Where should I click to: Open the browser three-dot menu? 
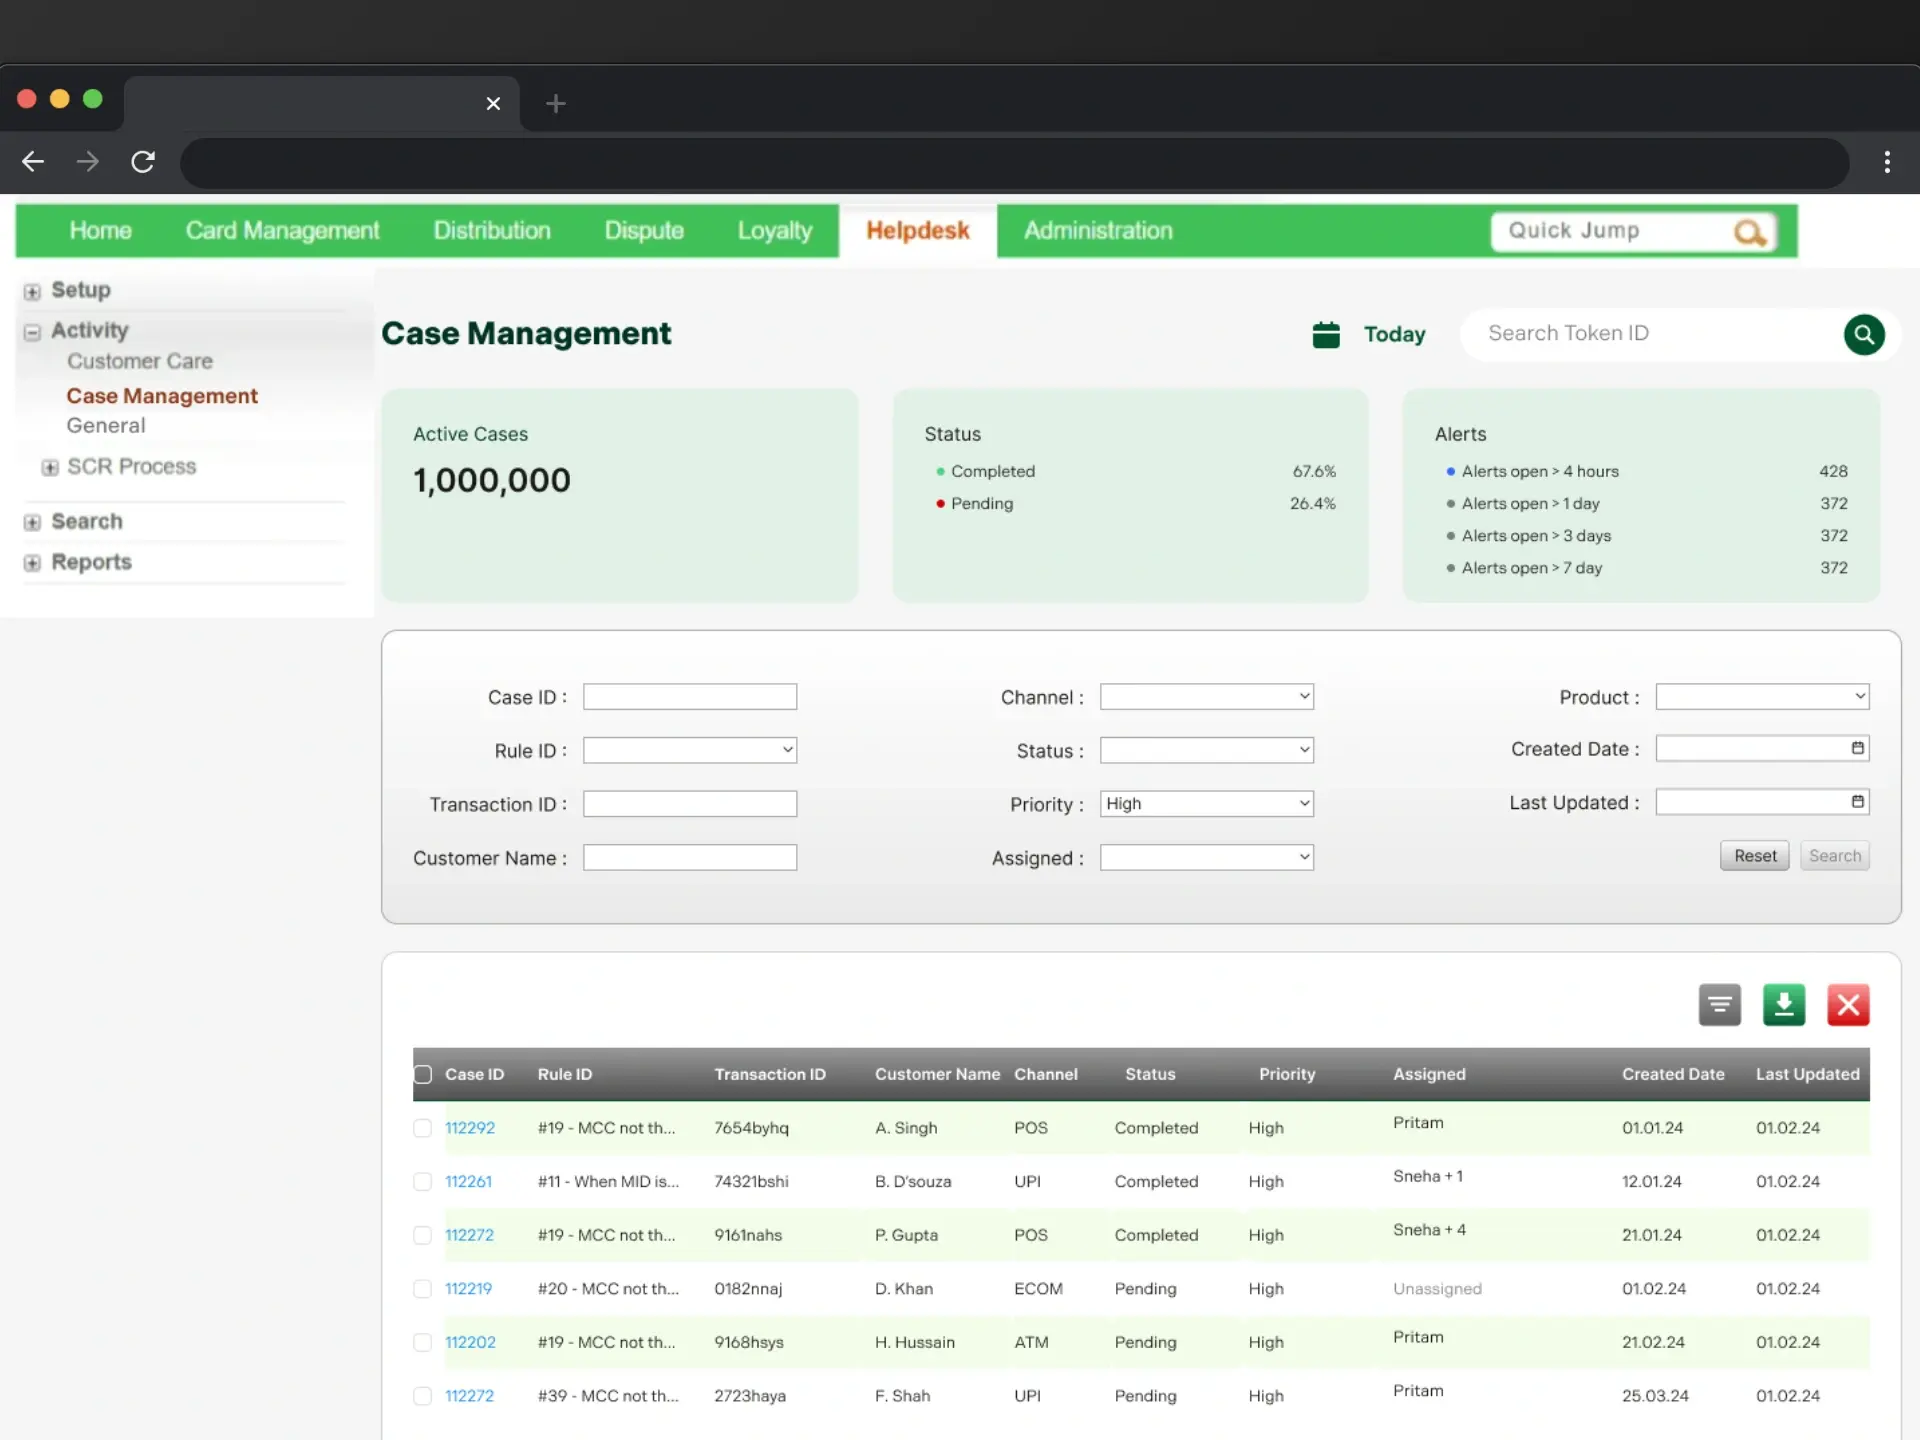pos(1887,162)
